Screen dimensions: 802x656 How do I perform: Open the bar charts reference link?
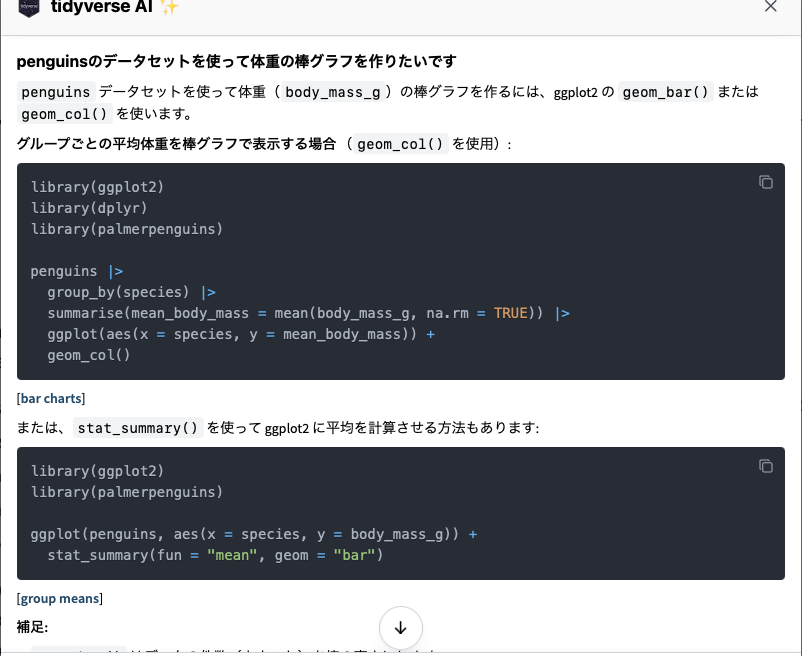point(51,398)
